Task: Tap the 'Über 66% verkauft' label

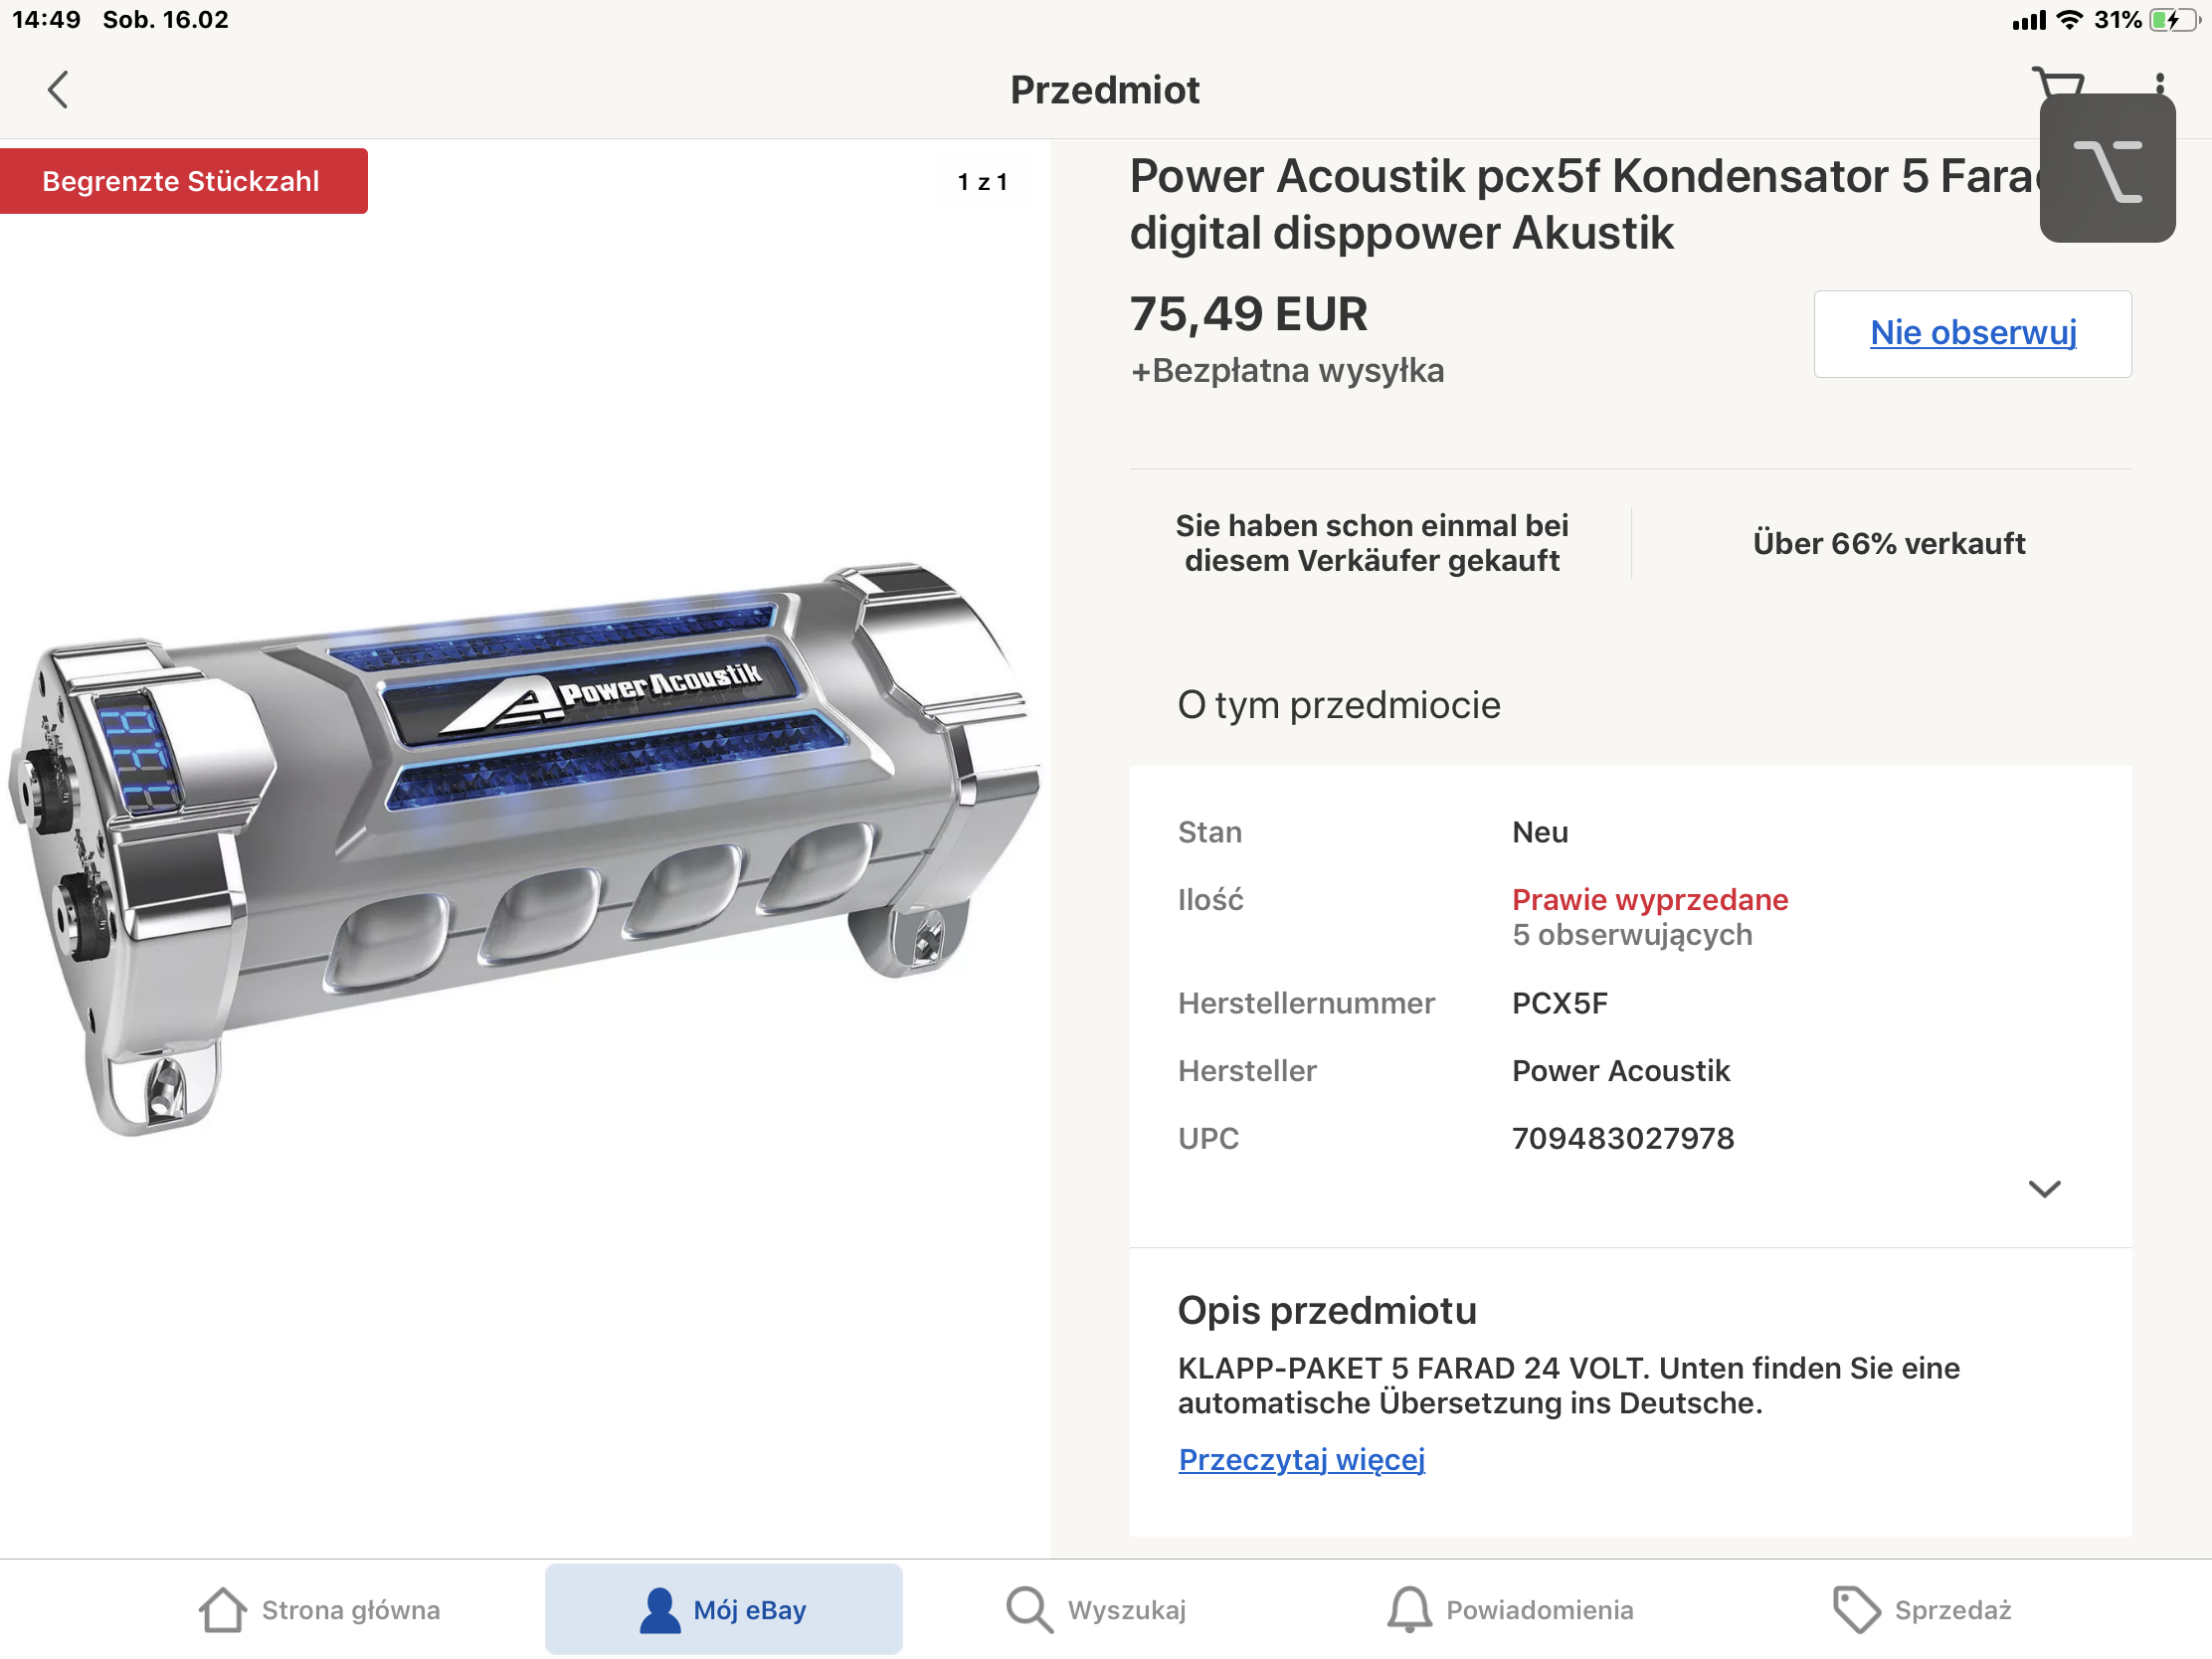Action: pos(1888,543)
